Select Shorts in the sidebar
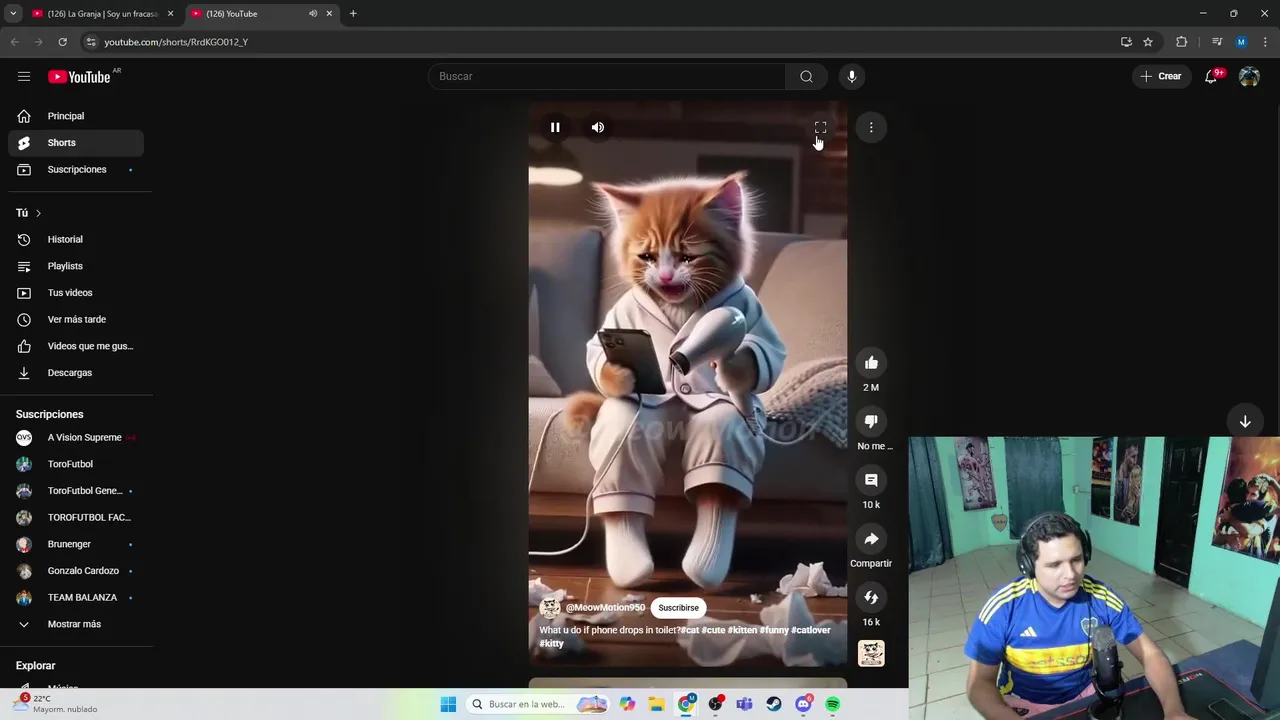Image resolution: width=1280 pixels, height=720 pixels. point(76,143)
